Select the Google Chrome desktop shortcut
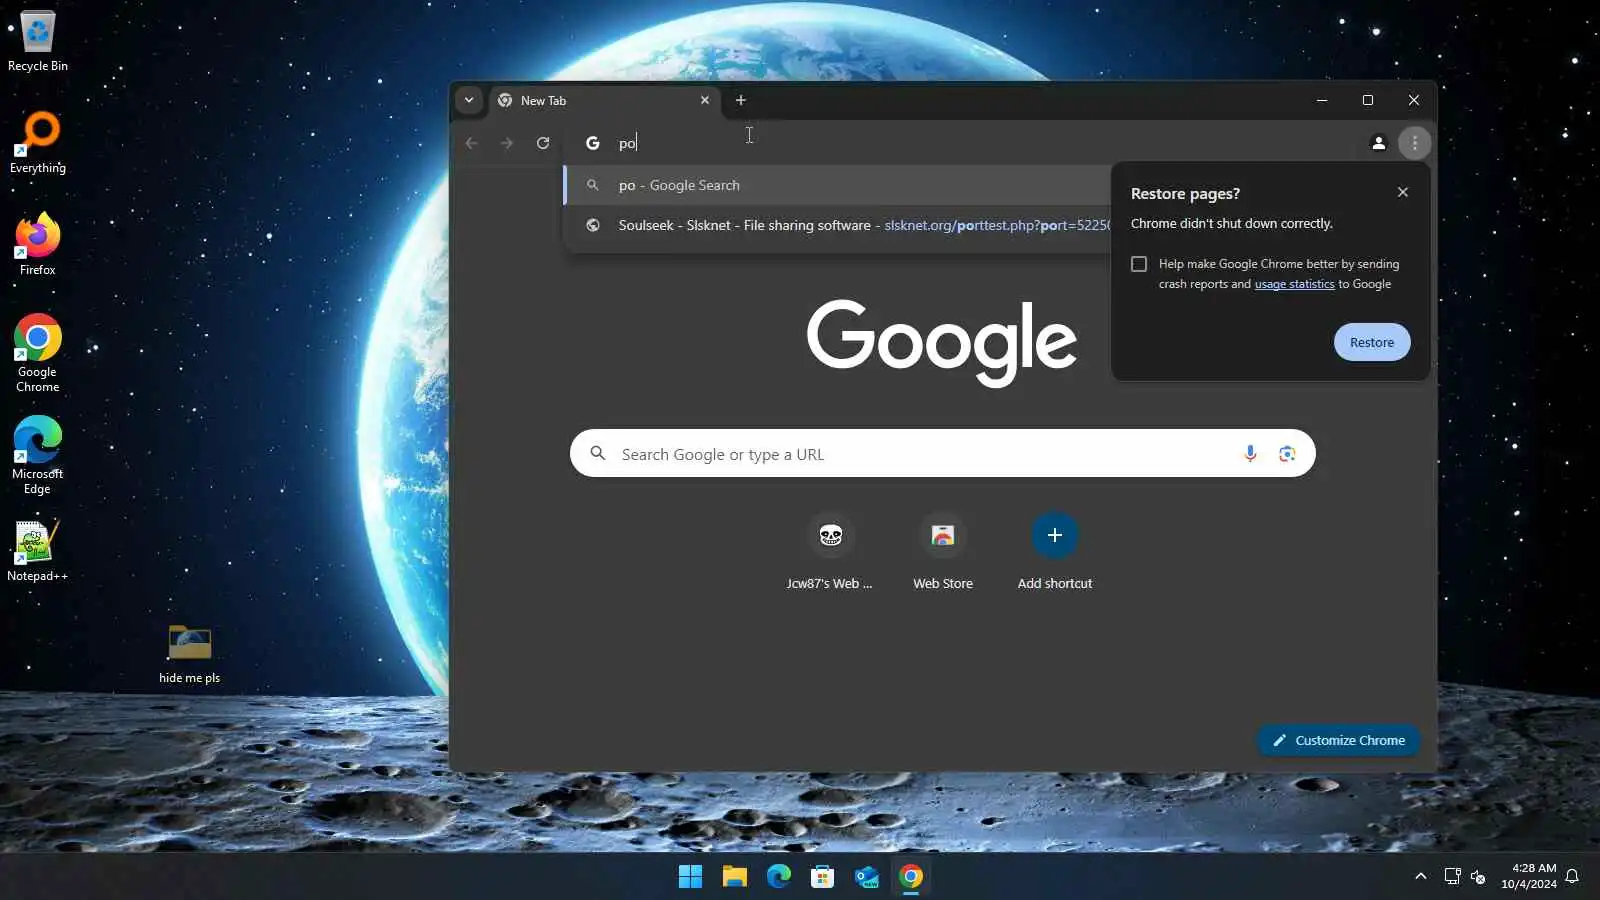Viewport: 1600px width, 900px height. pos(38,354)
